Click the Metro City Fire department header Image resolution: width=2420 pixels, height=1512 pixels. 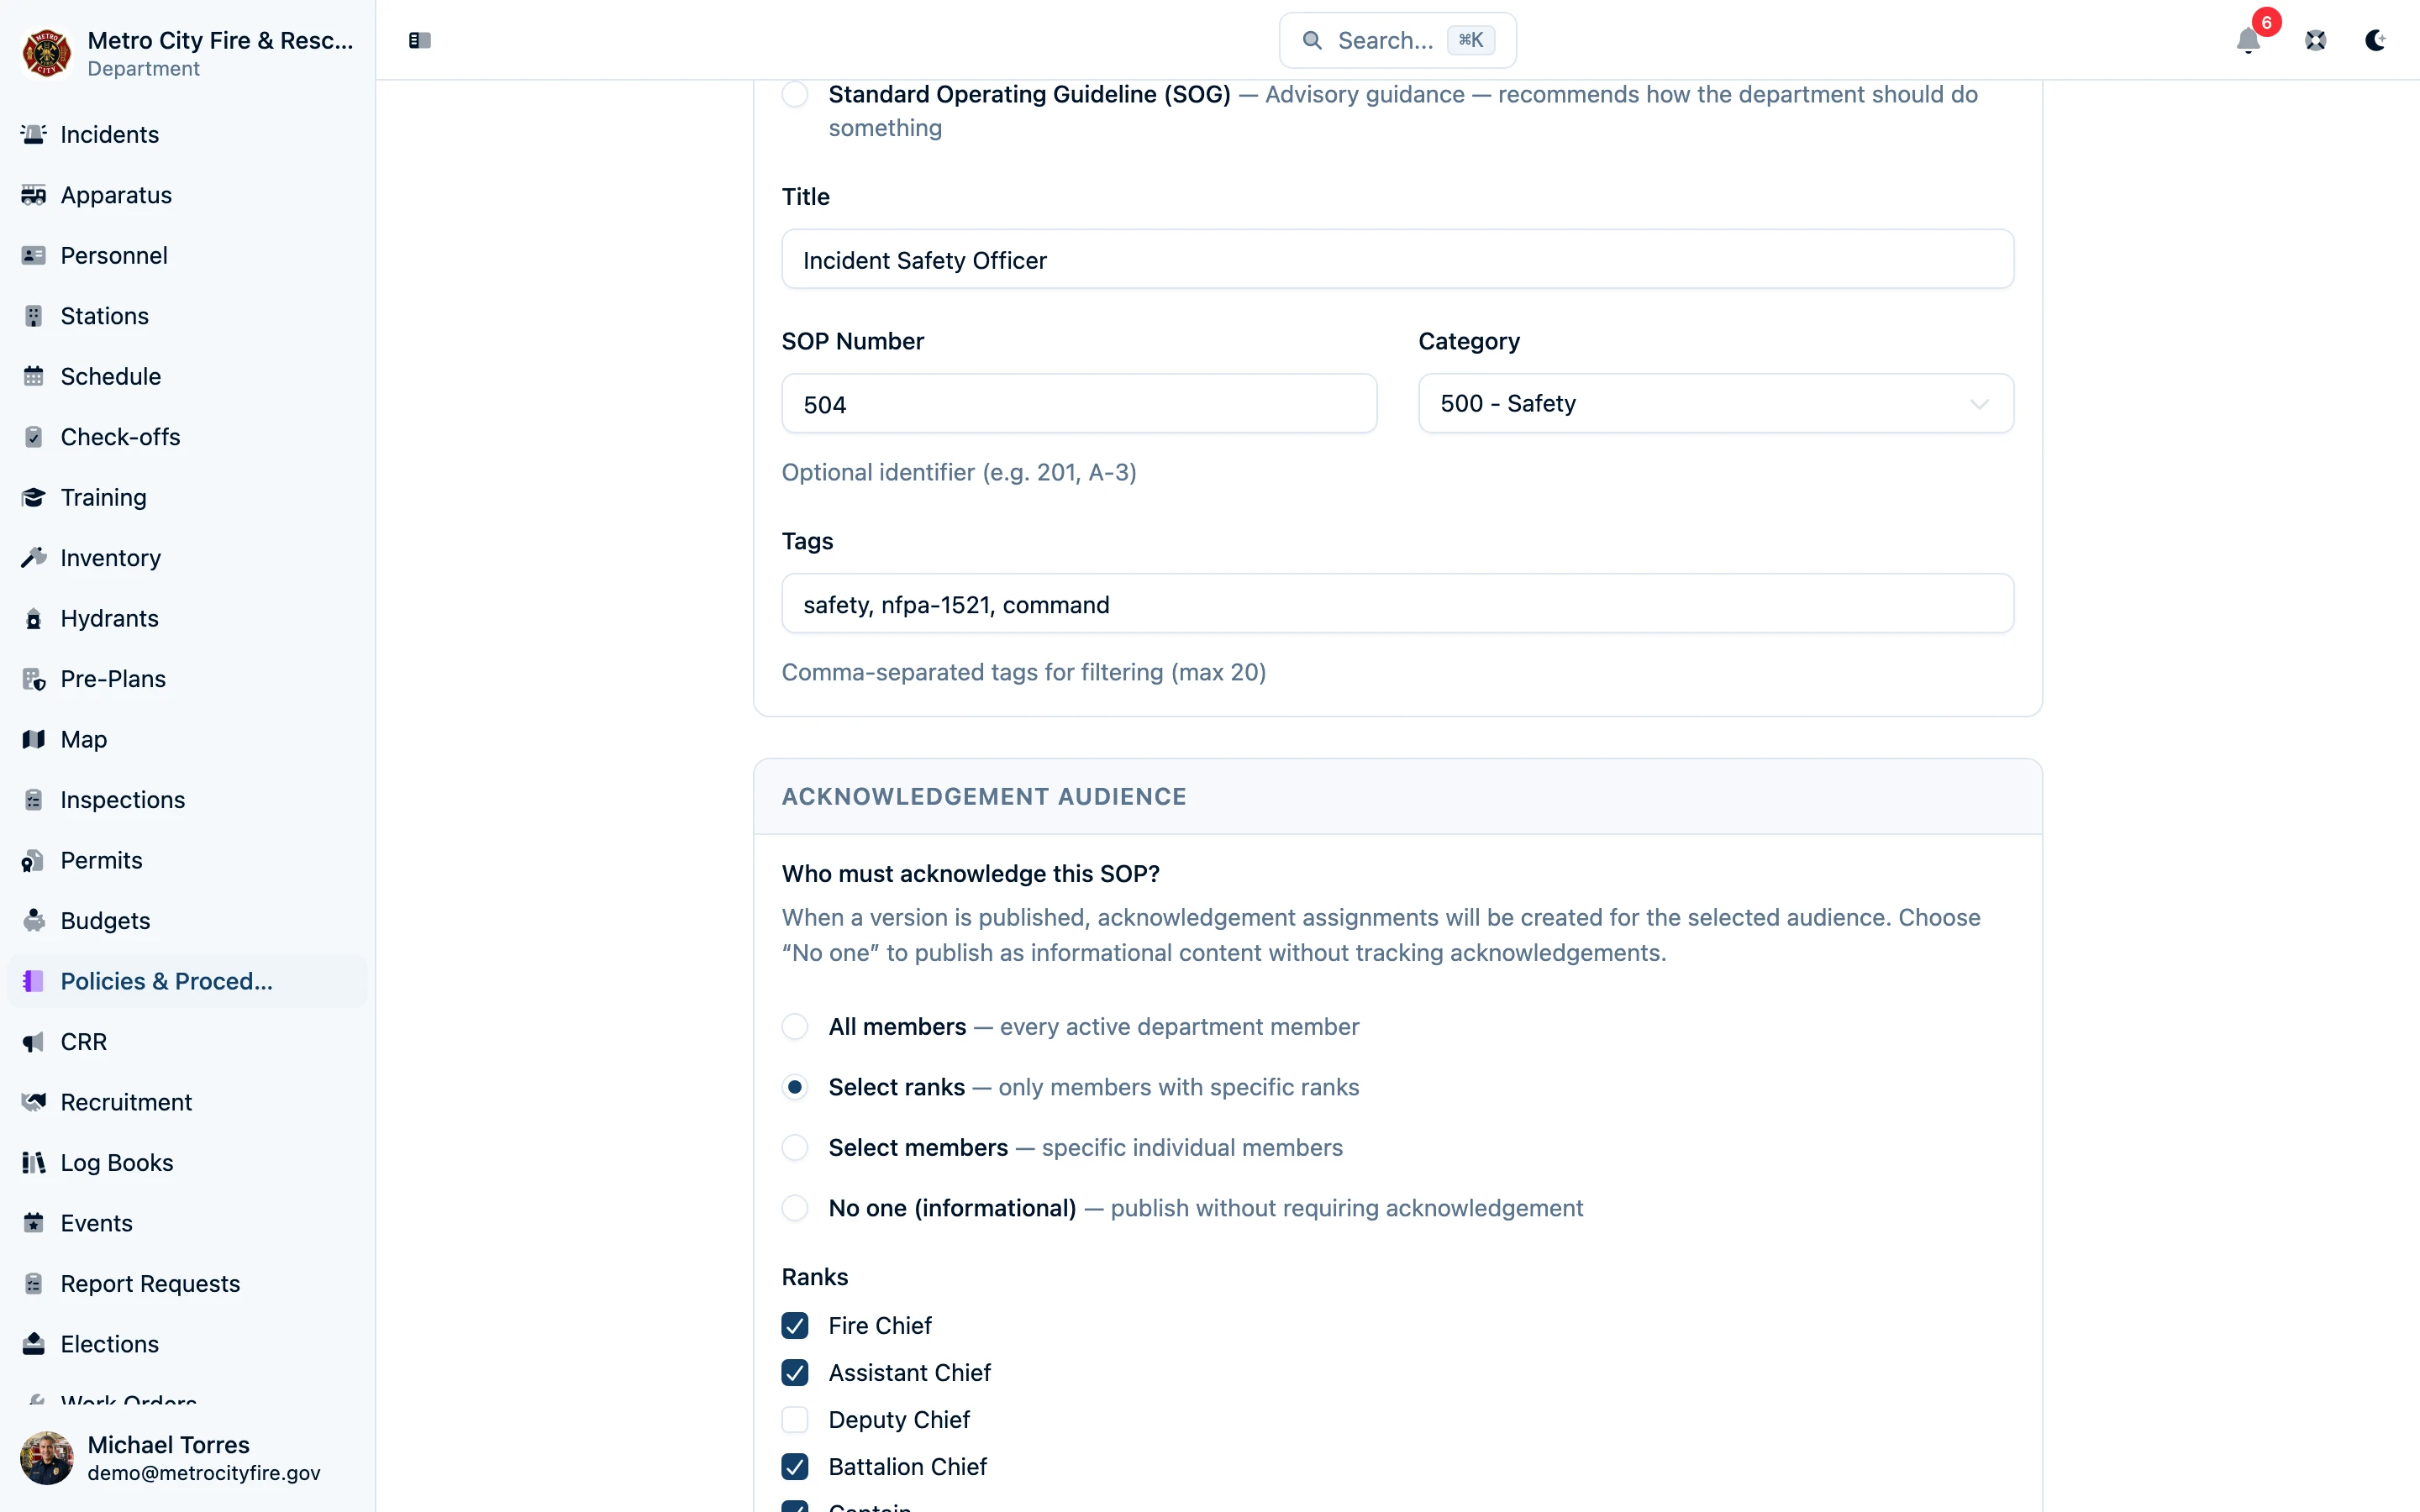[187, 52]
